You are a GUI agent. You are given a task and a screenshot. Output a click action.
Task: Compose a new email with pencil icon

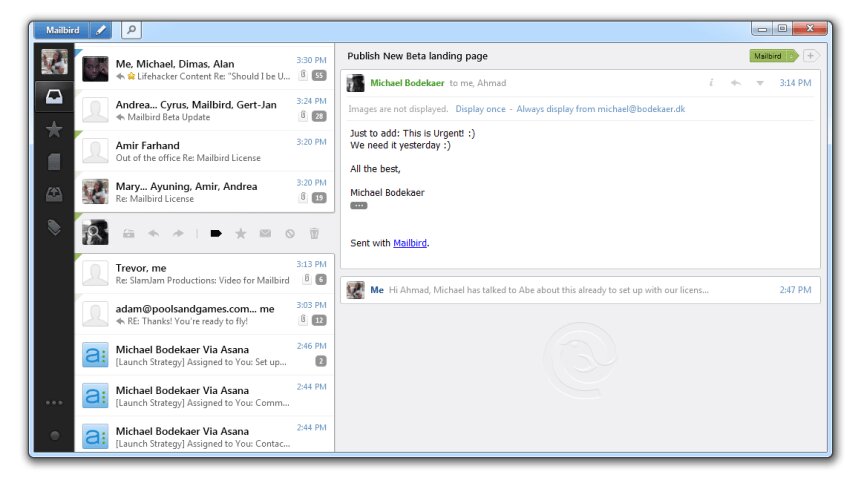pyautogui.click(x=101, y=30)
